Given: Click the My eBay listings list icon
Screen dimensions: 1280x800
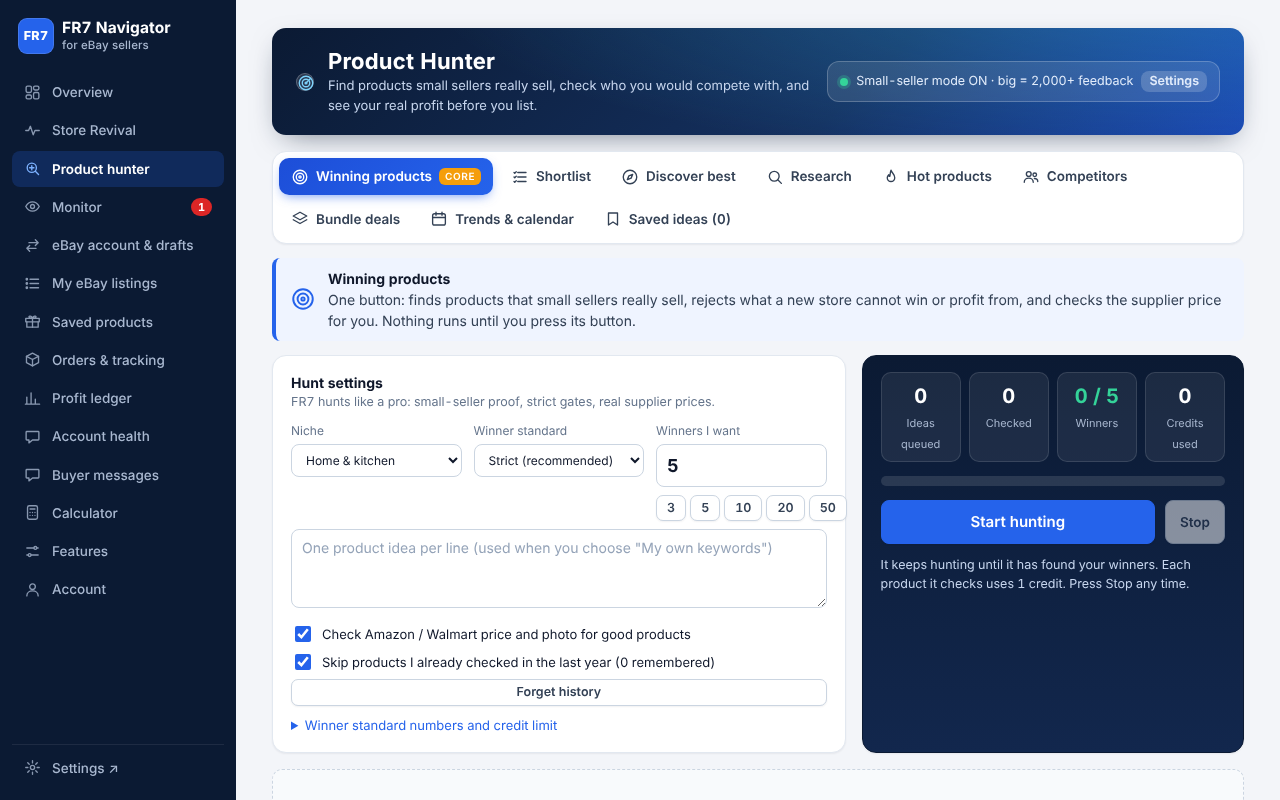Looking at the screenshot, I should pyautogui.click(x=33, y=283).
